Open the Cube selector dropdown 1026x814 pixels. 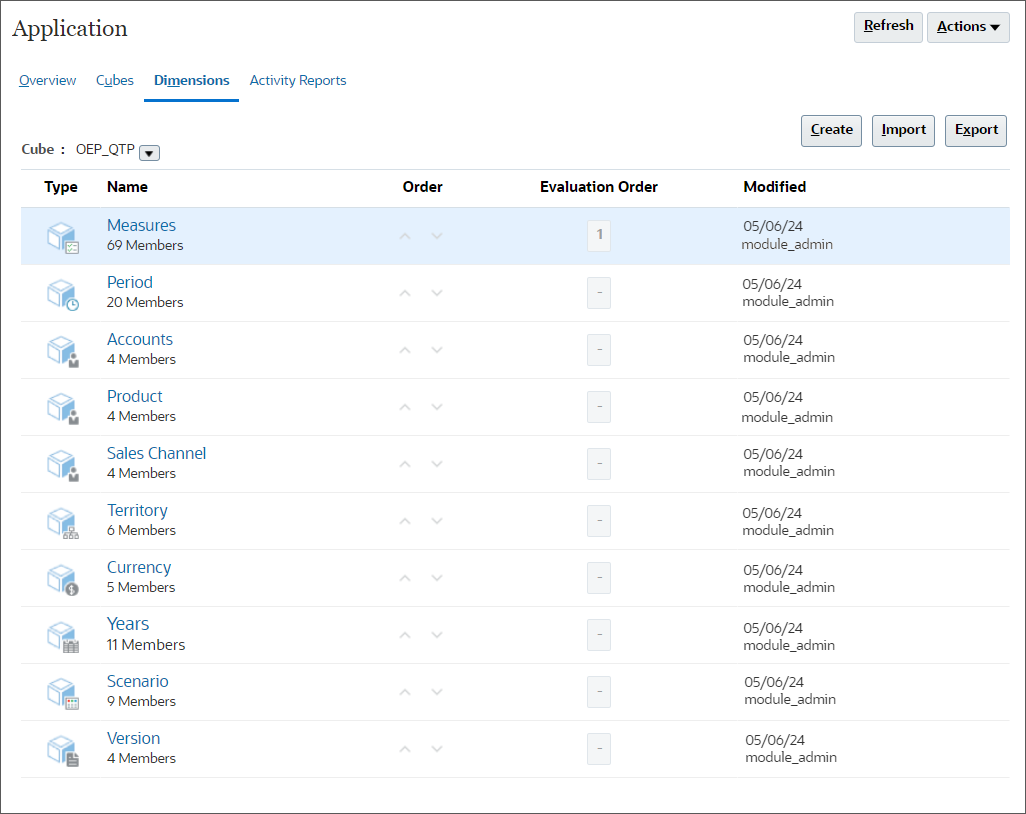coord(148,152)
